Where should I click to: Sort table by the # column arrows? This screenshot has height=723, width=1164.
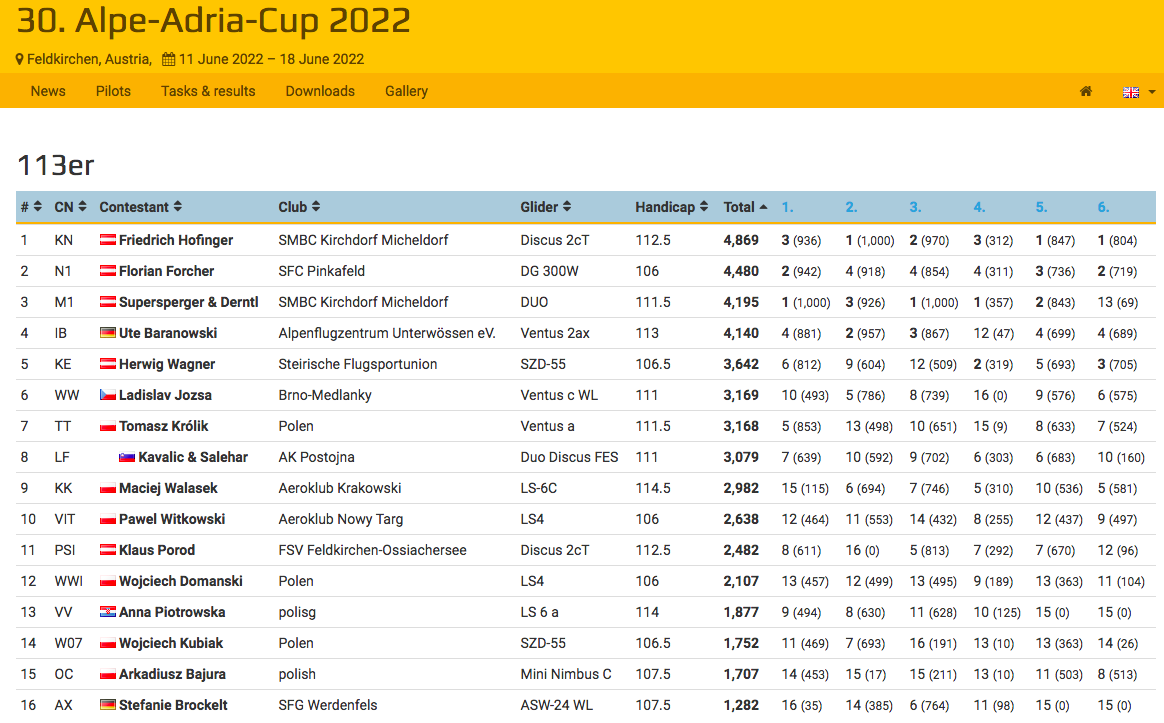click(x=38, y=206)
